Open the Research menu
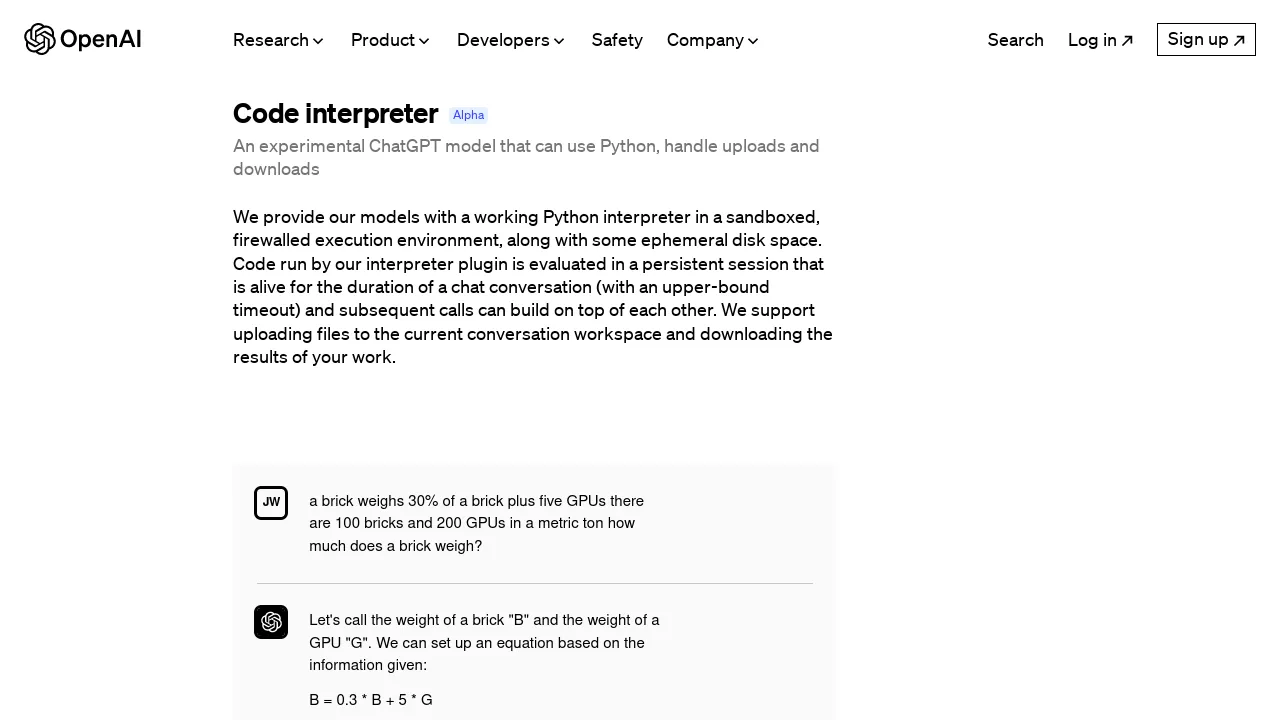Viewport: 1280px width, 720px height. point(271,40)
